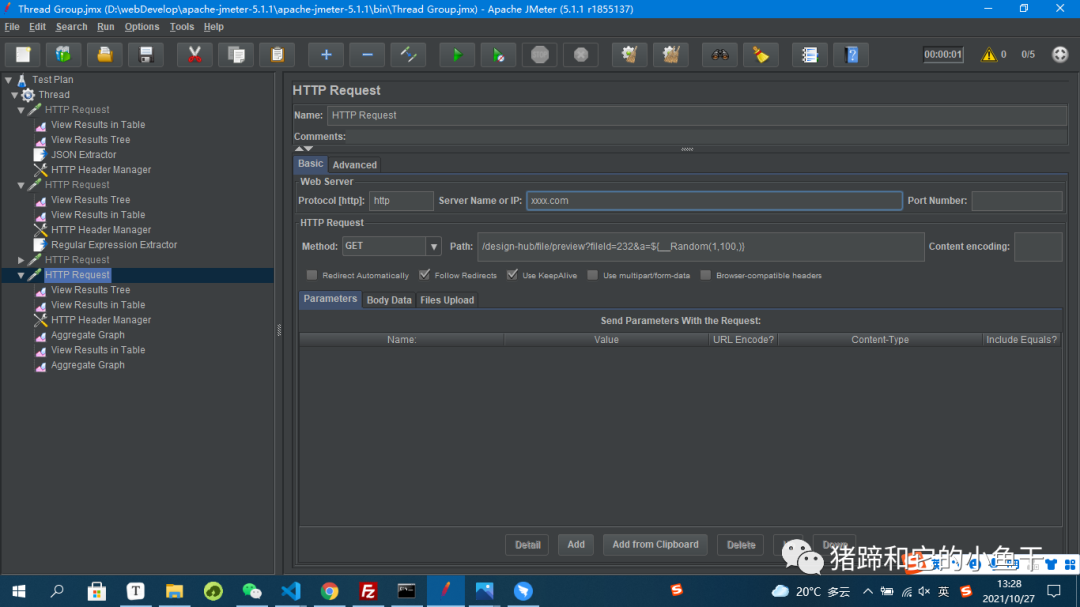Click the warning triangle error counter

pyautogui.click(x=989, y=54)
